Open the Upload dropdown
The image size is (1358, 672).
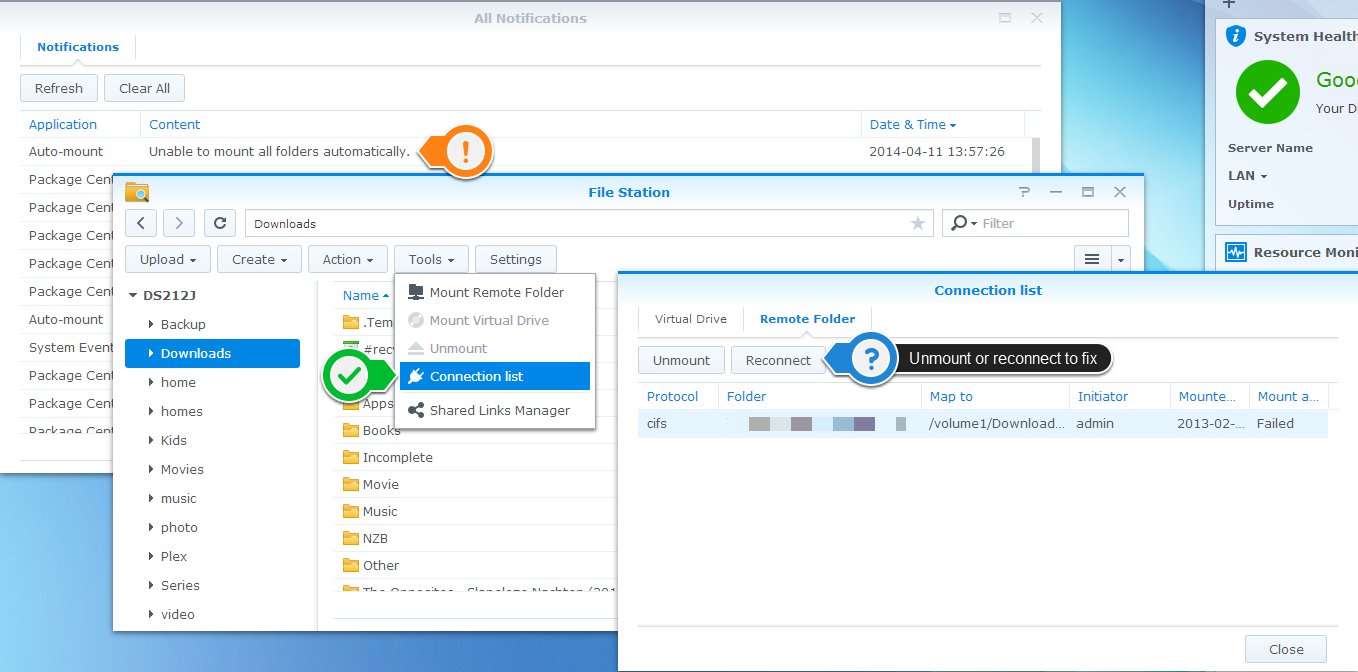click(x=167, y=259)
